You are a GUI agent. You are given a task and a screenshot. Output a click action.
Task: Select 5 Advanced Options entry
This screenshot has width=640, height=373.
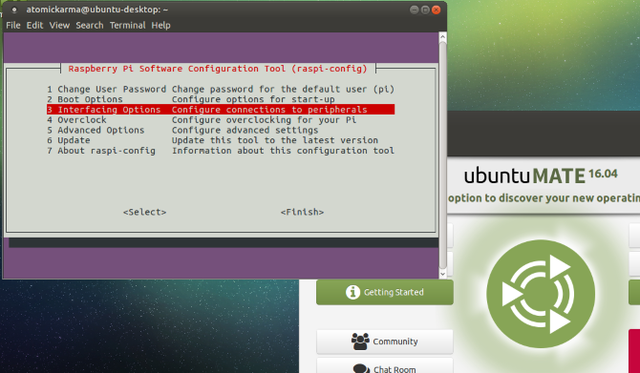click(x=220, y=130)
